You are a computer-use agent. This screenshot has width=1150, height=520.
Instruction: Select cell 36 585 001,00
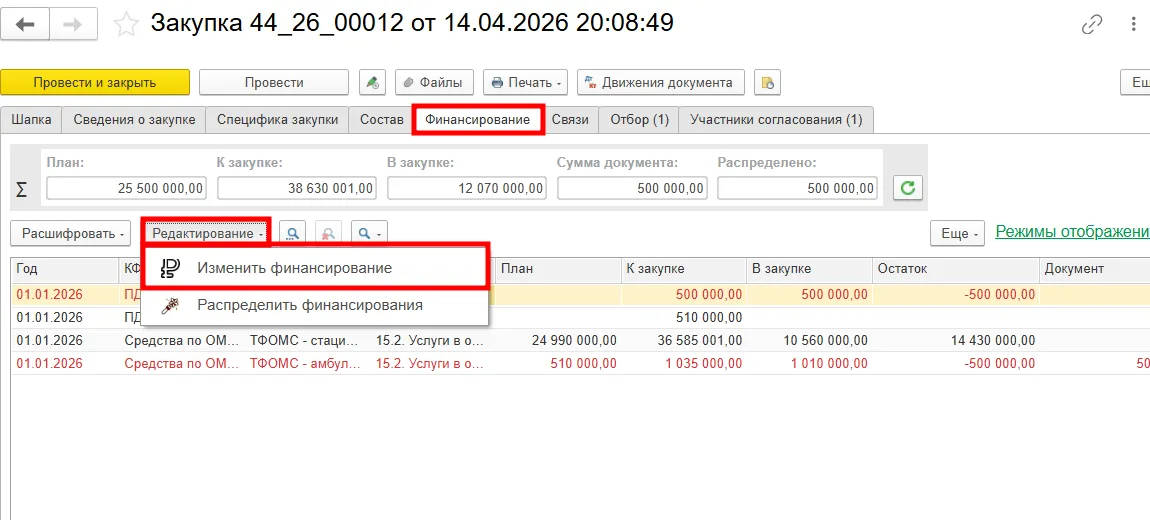tap(684, 340)
